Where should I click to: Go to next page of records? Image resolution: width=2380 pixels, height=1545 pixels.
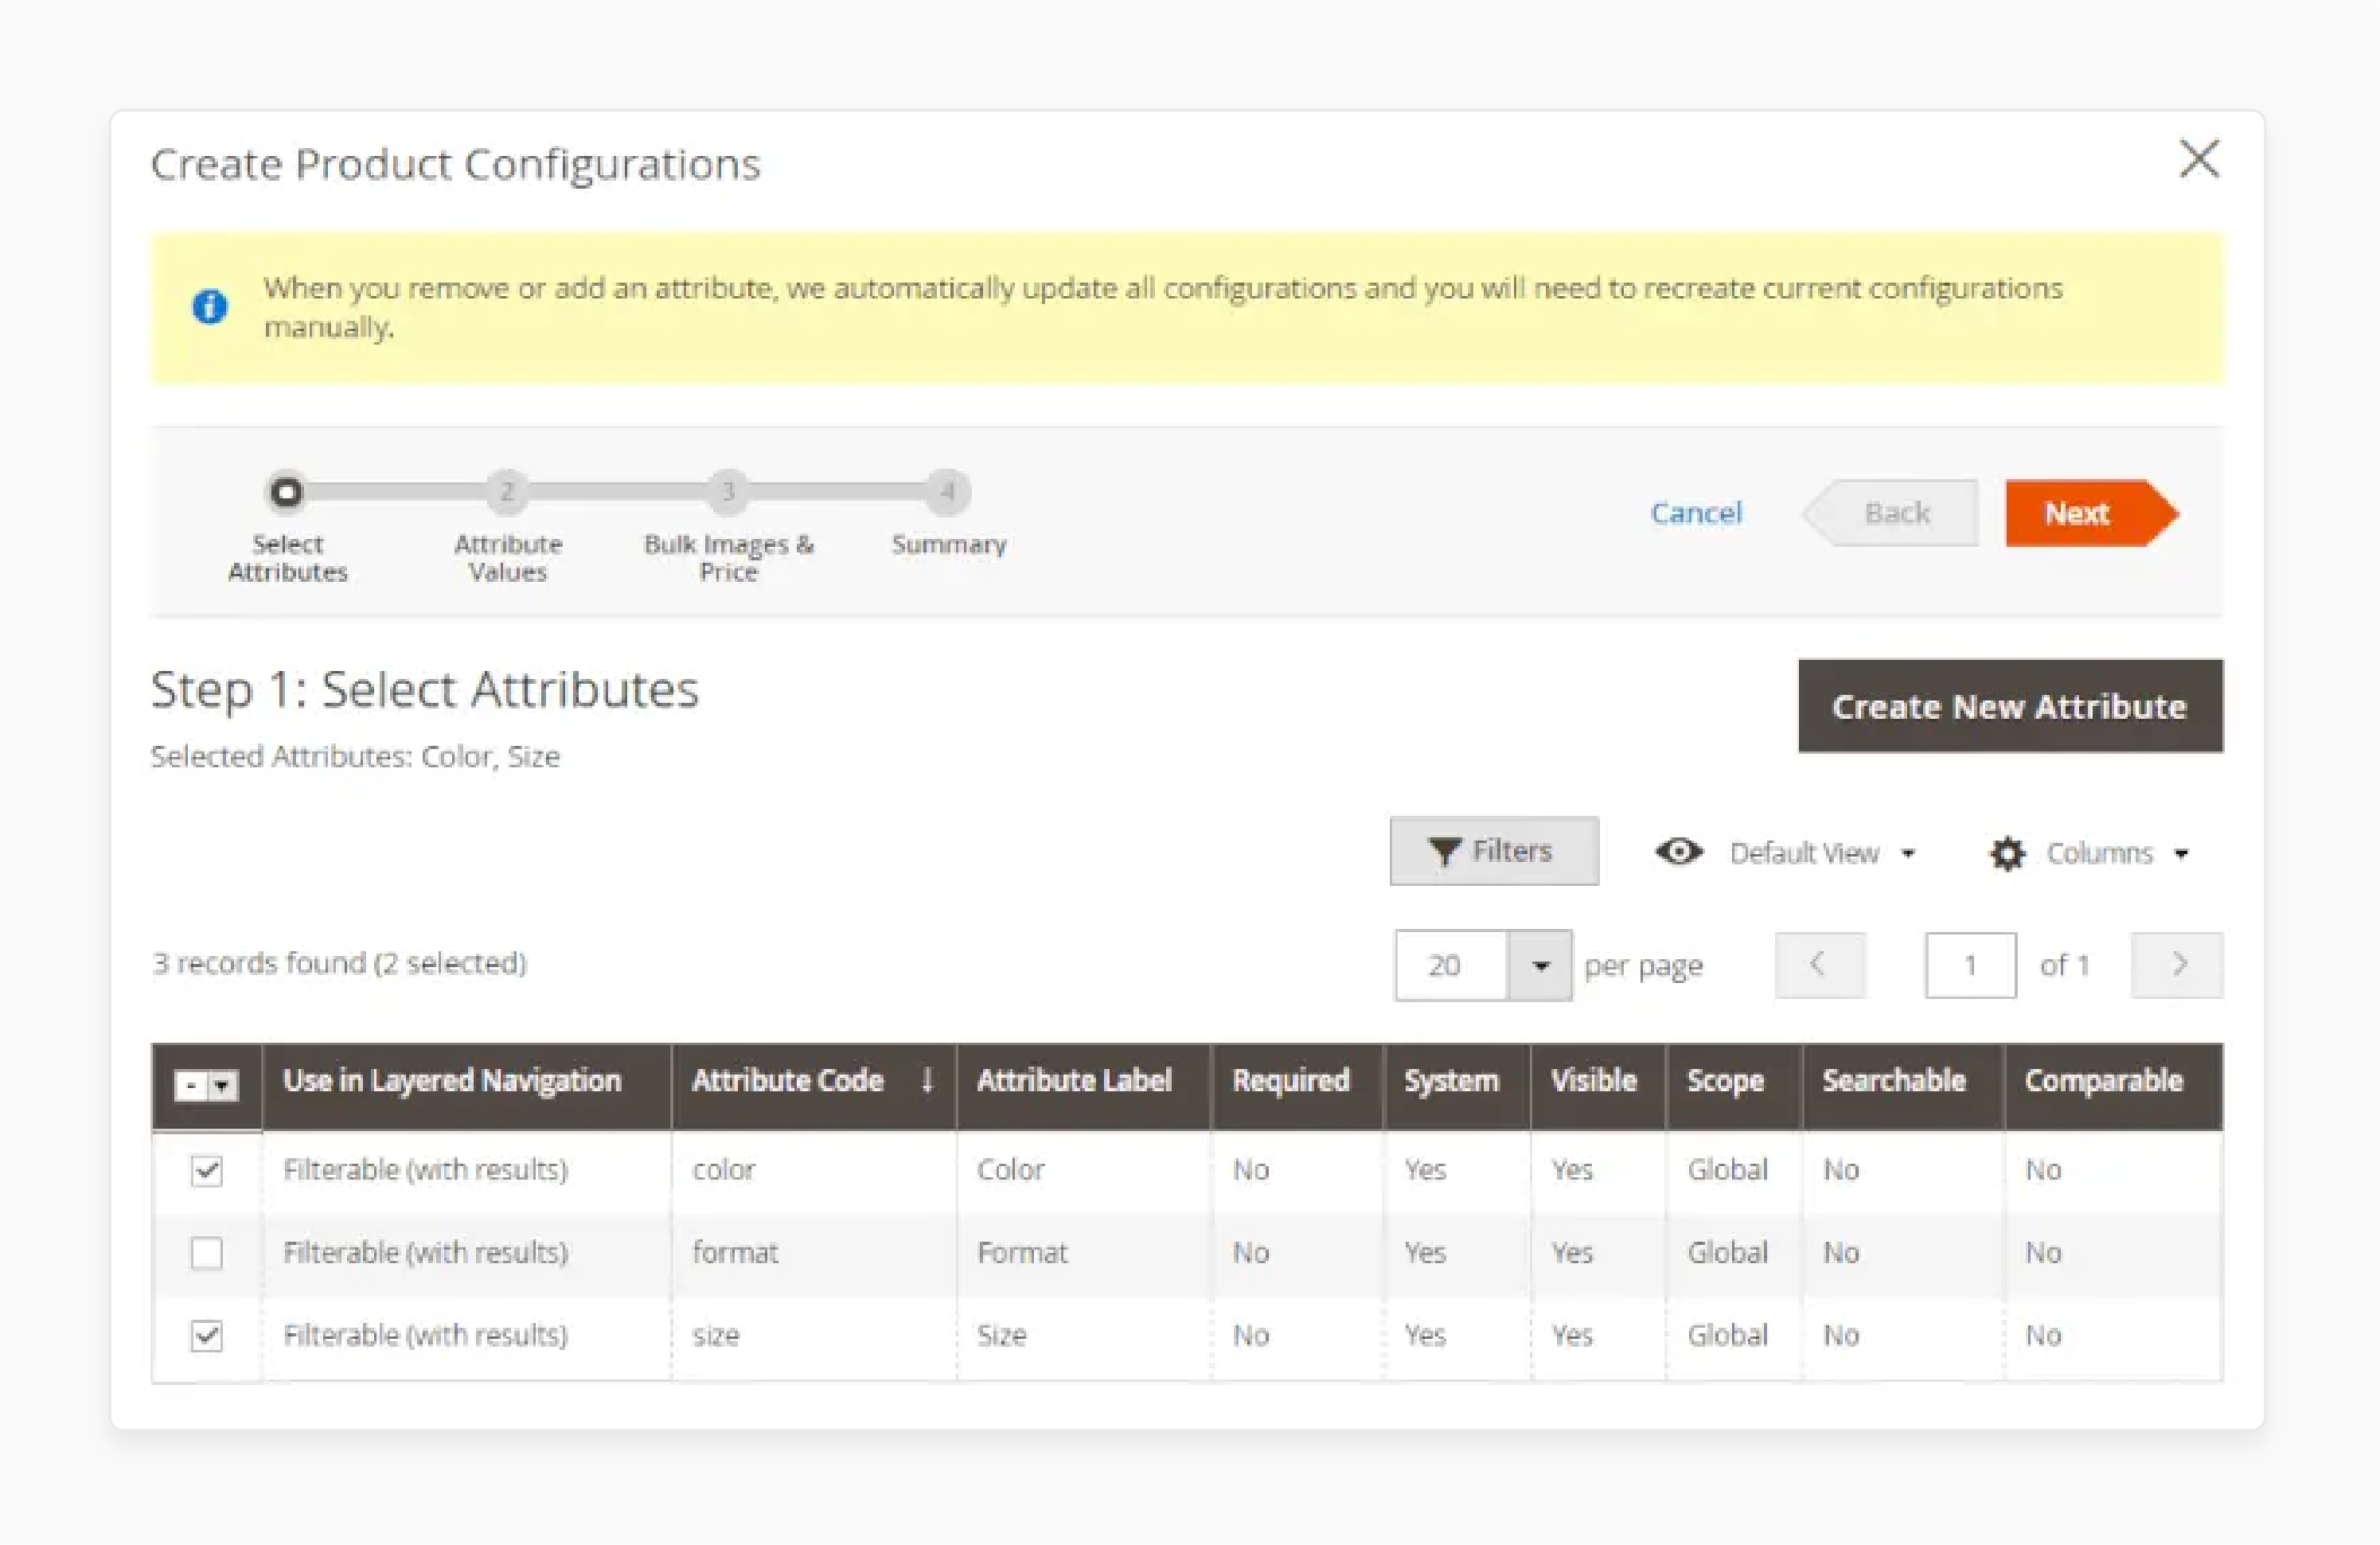tap(2177, 965)
